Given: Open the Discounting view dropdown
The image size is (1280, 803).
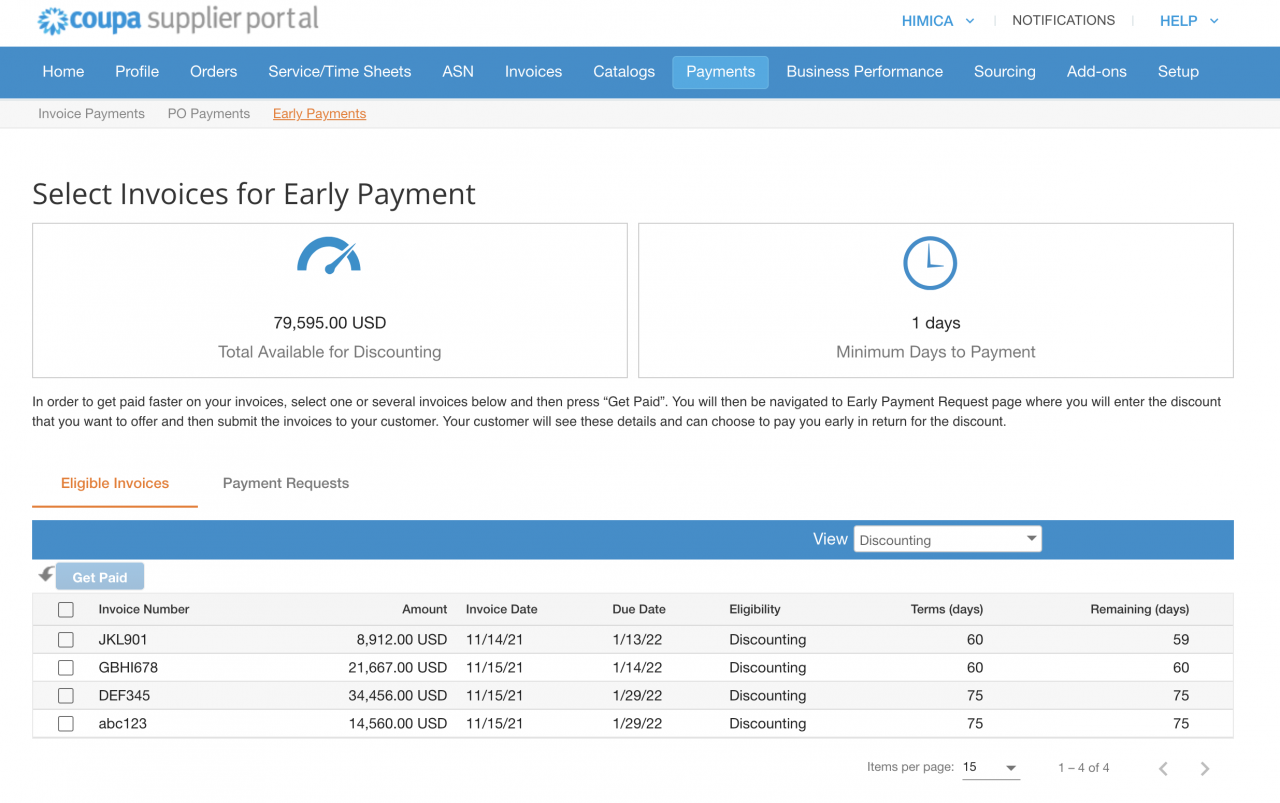Looking at the screenshot, I should (946, 538).
